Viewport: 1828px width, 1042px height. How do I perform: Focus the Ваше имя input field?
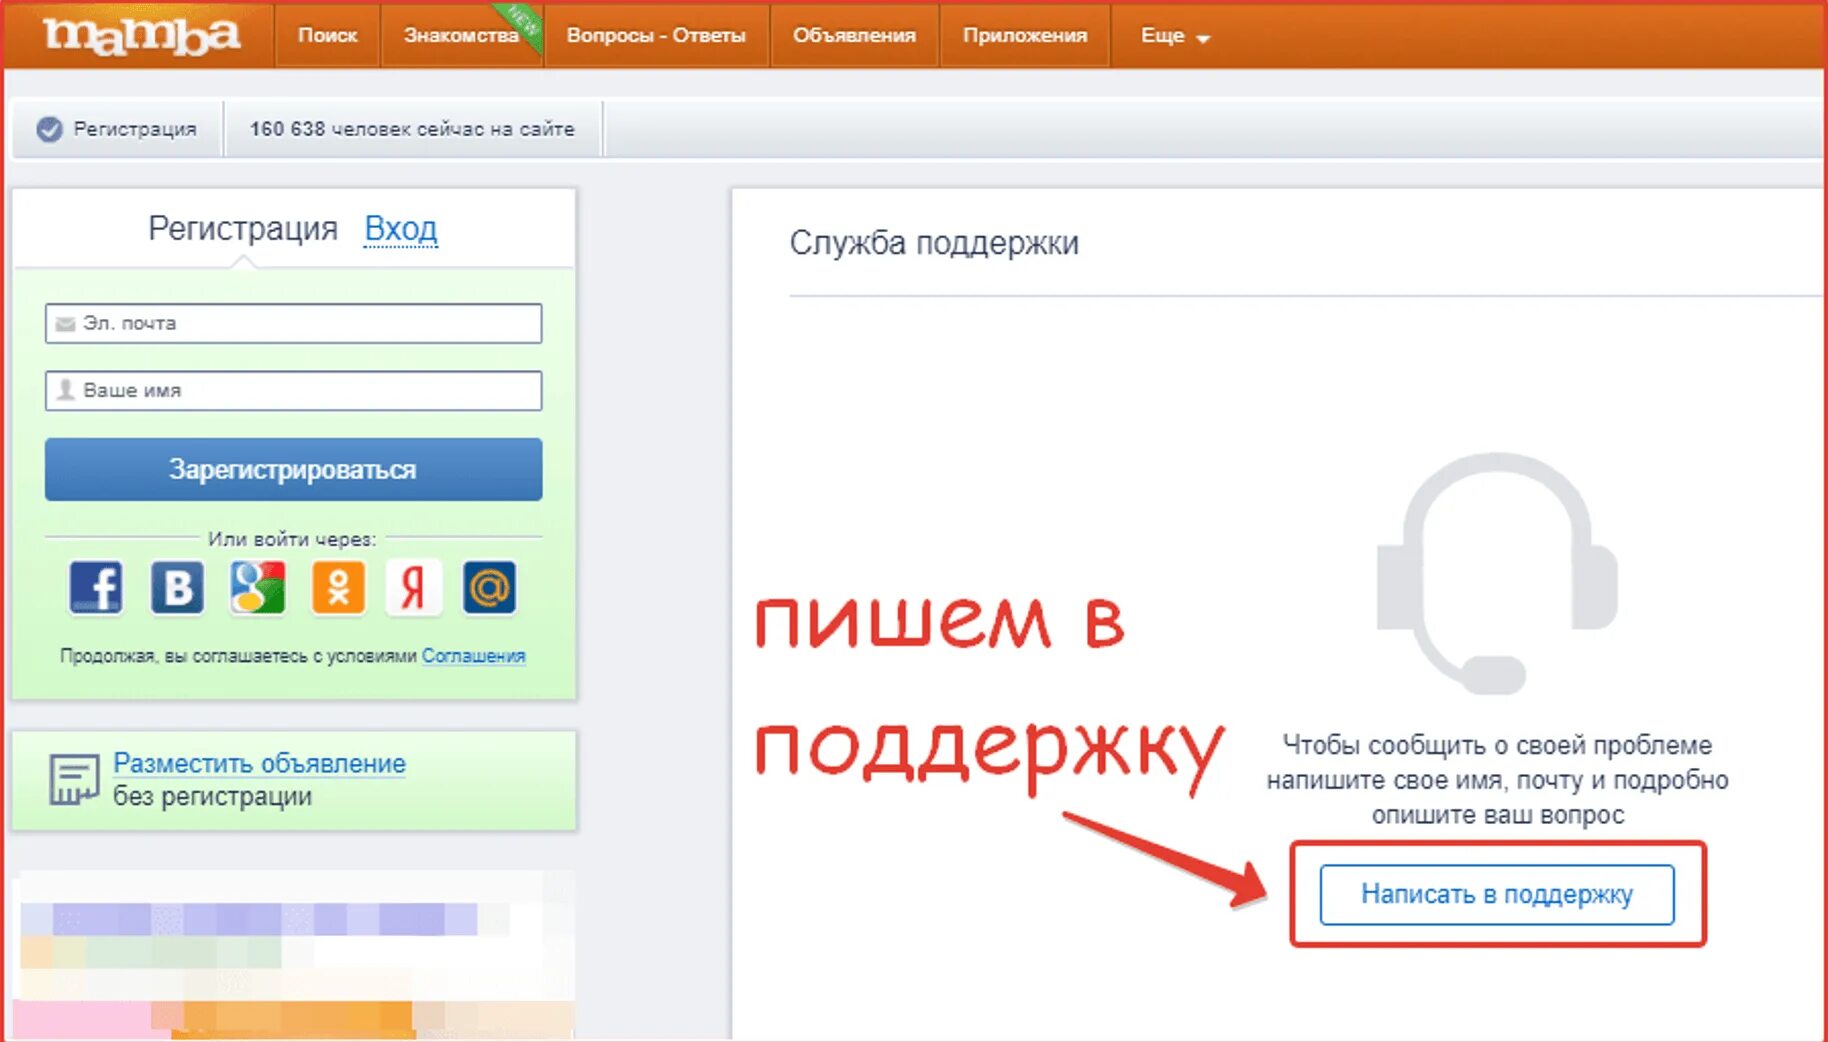(x=293, y=390)
